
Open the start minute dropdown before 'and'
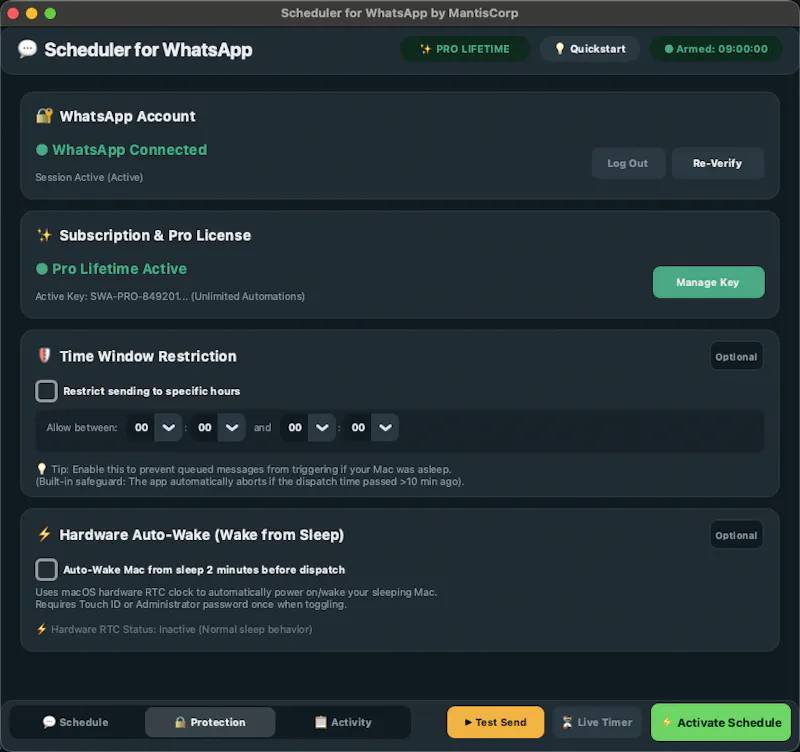click(x=232, y=427)
